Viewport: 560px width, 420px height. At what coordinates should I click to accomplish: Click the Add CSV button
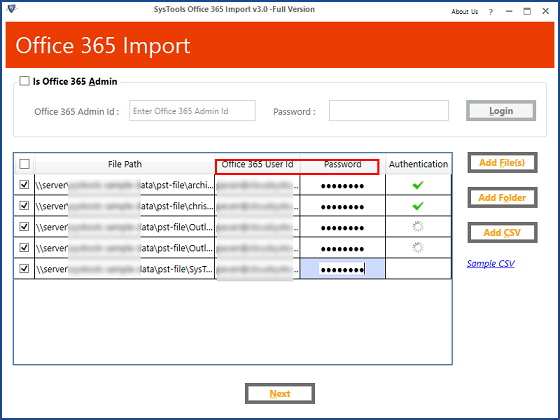tap(502, 232)
